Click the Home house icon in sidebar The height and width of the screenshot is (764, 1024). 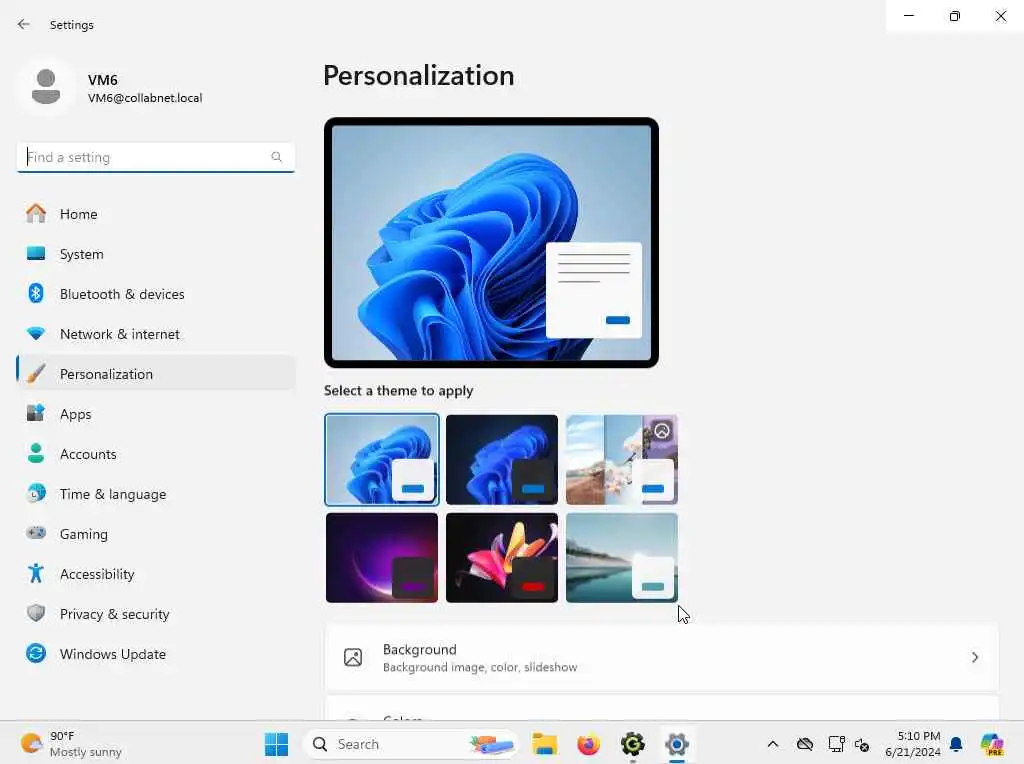click(x=36, y=214)
